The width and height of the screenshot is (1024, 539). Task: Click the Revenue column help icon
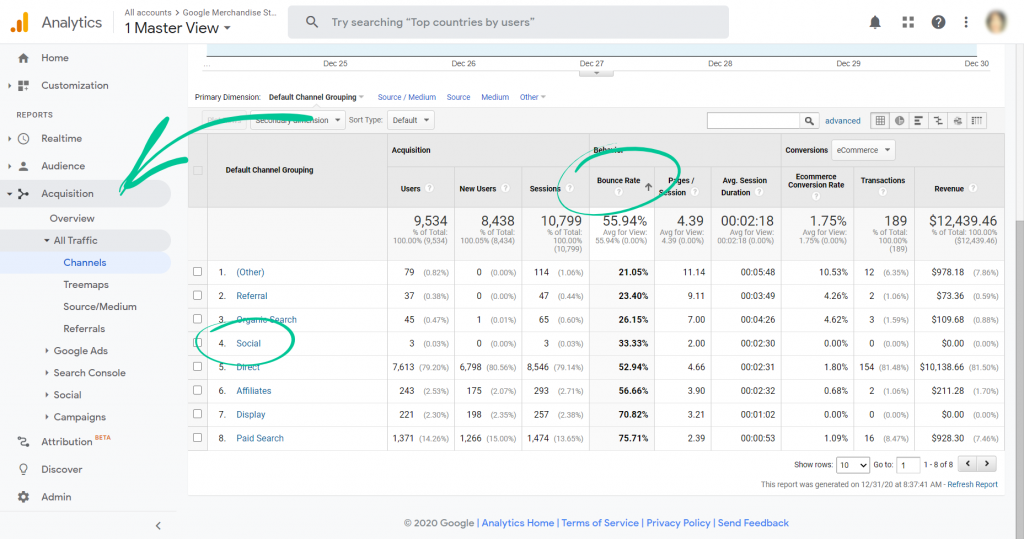coord(972,188)
